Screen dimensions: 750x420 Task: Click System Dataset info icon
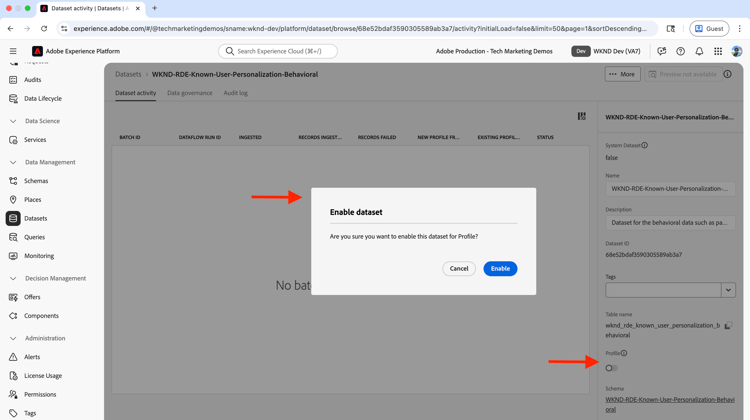coord(645,145)
